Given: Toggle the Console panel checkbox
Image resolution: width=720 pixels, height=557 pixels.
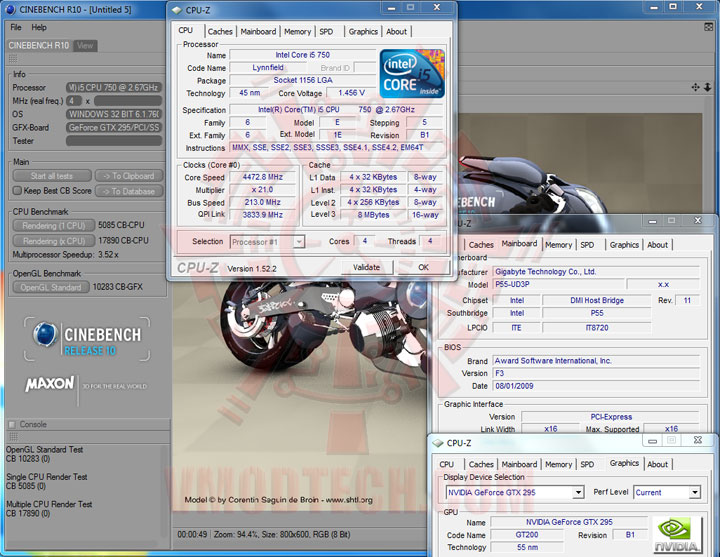Looking at the screenshot, I should point(12,424).
